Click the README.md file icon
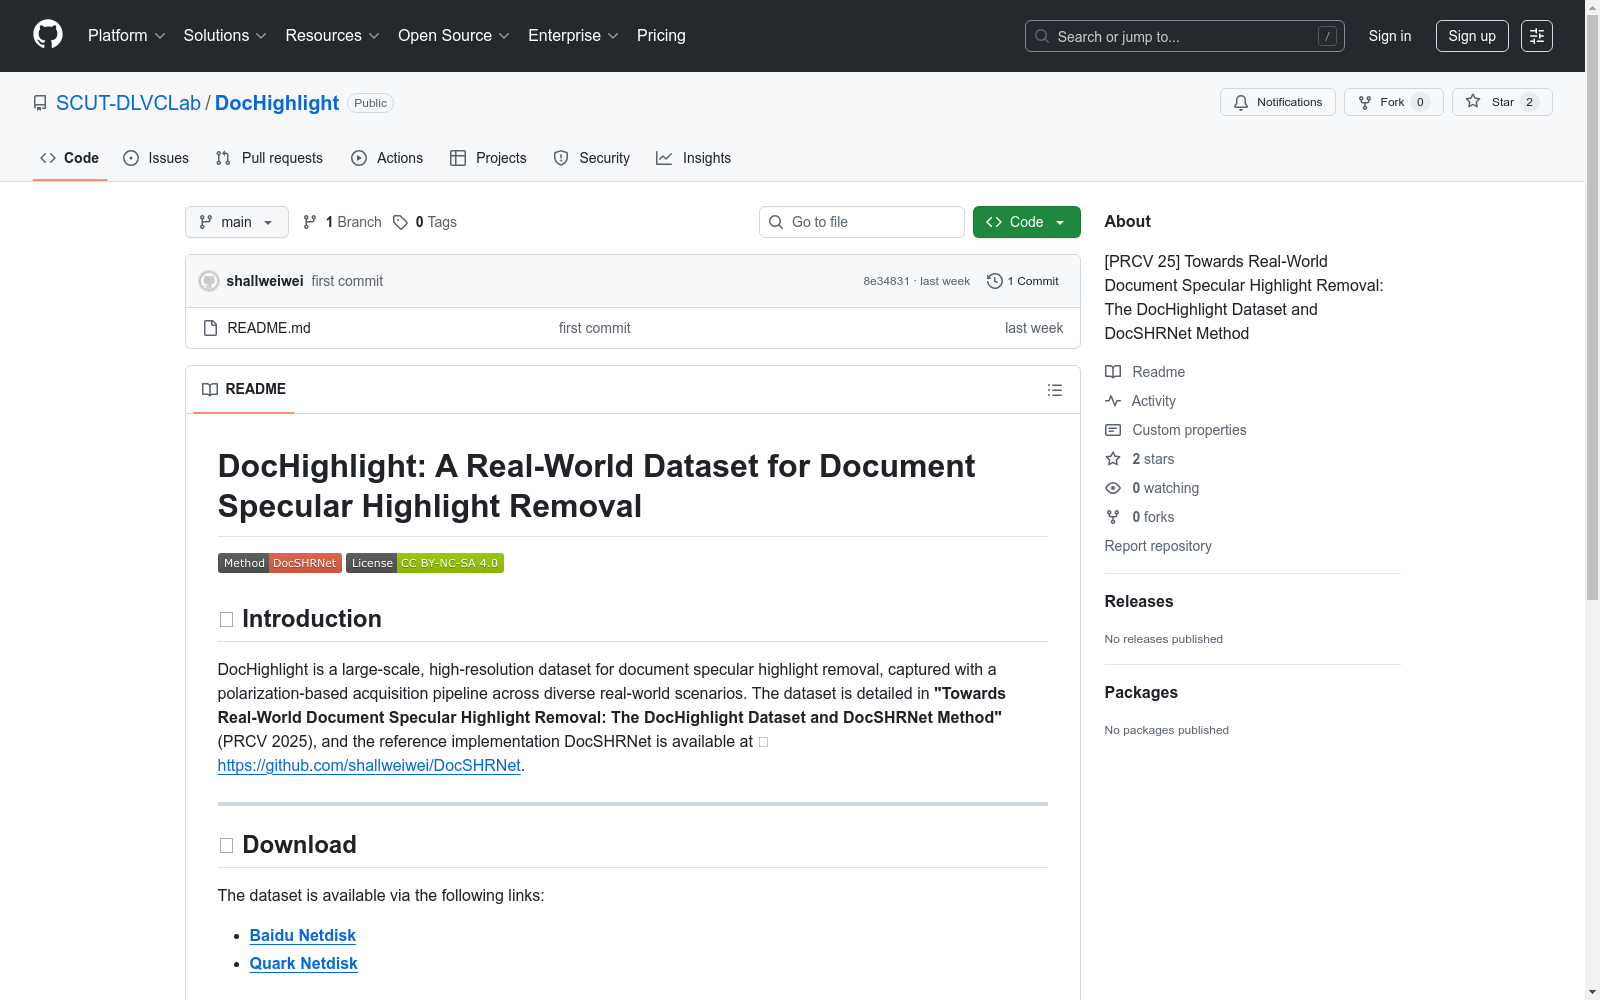This screenshot has height=1000, width=1600. [210, 328]
